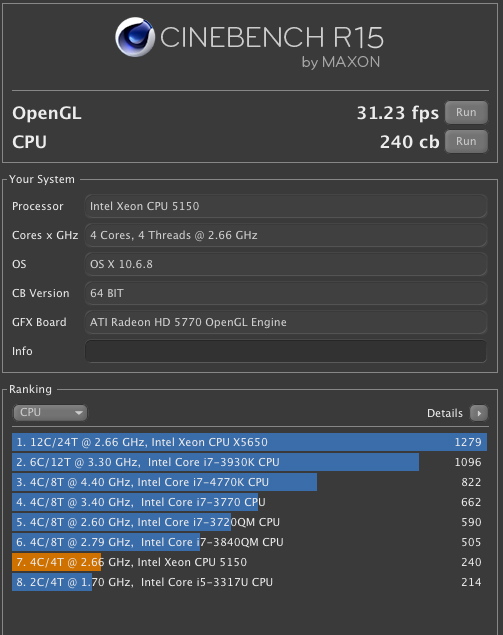
Task: Select the highlighted orange Xeon 5150 ranking entry
Action: 249,562
